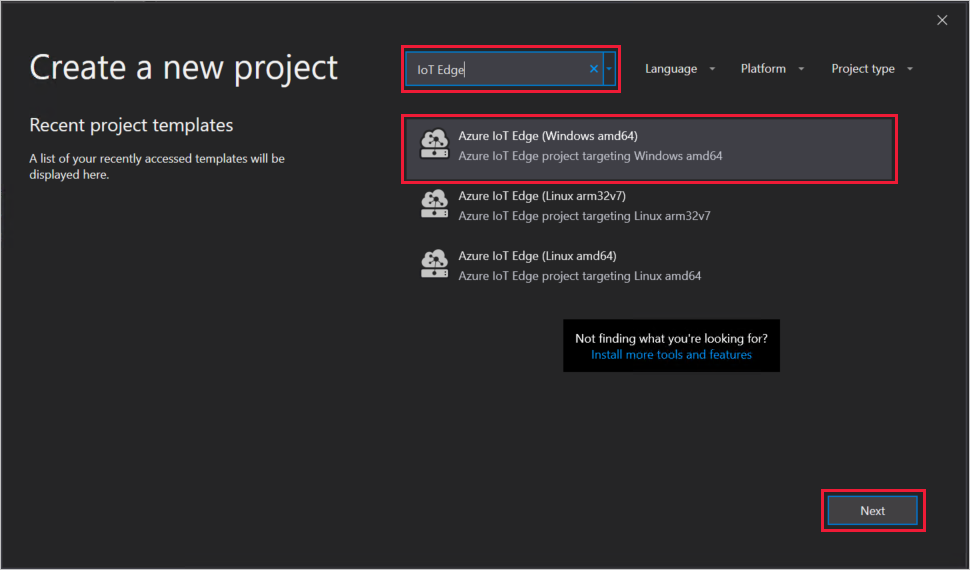Select Azure IoT Edge (Windows amd64) title text

click(547, 136)
